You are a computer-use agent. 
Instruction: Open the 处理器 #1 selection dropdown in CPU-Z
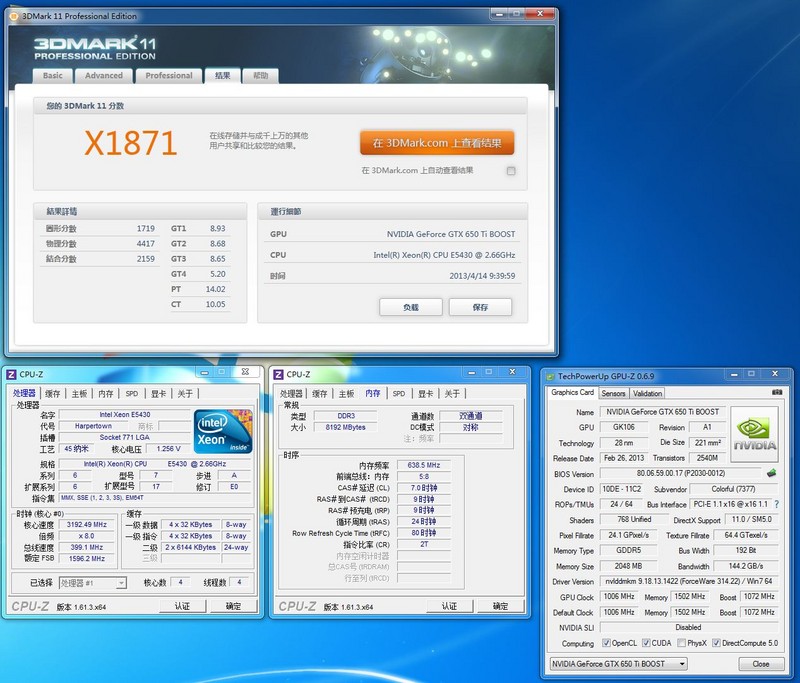pos(93,583)
